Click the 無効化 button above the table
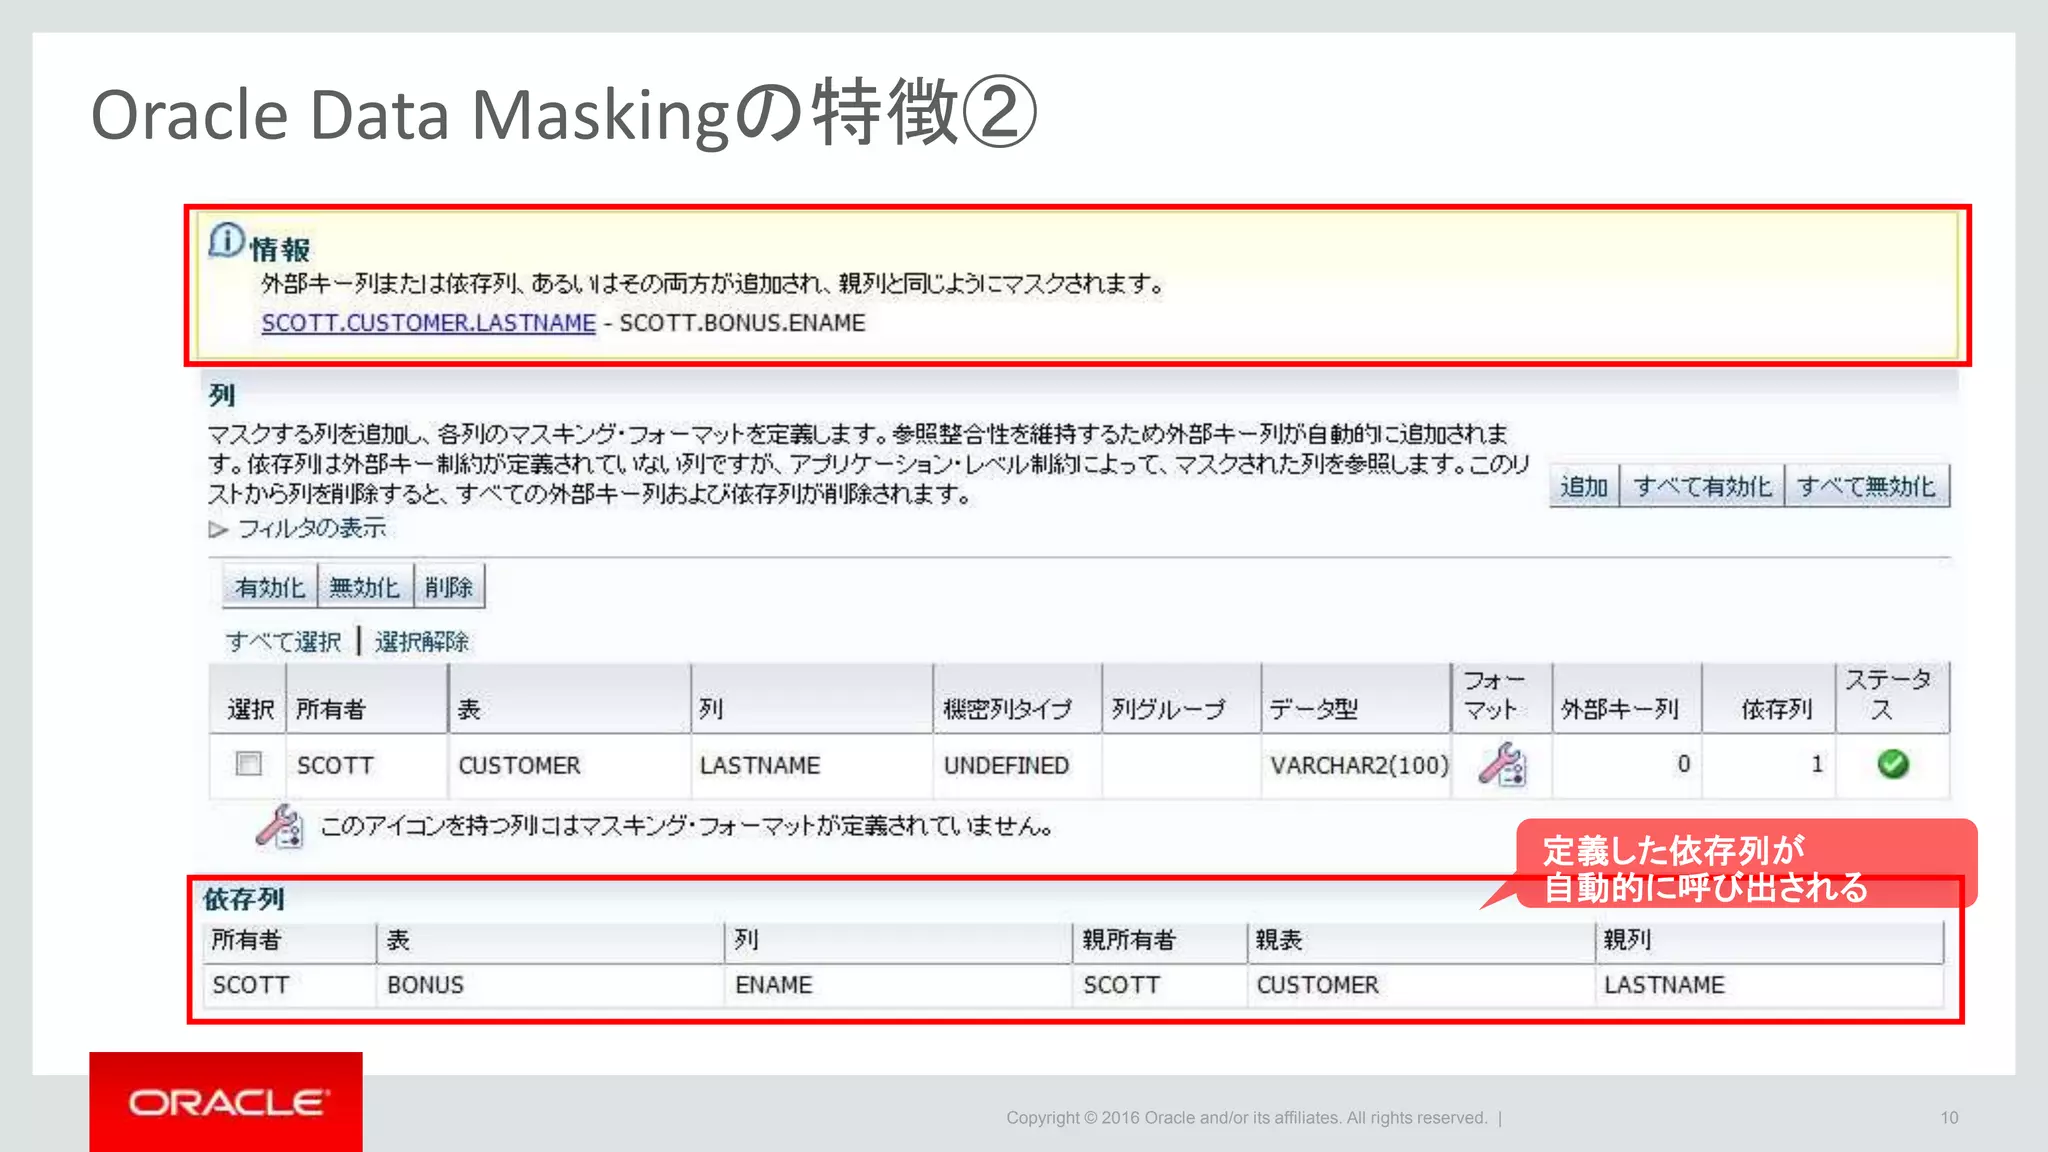The image size is (2048, 1152). [x=365, y=587]
